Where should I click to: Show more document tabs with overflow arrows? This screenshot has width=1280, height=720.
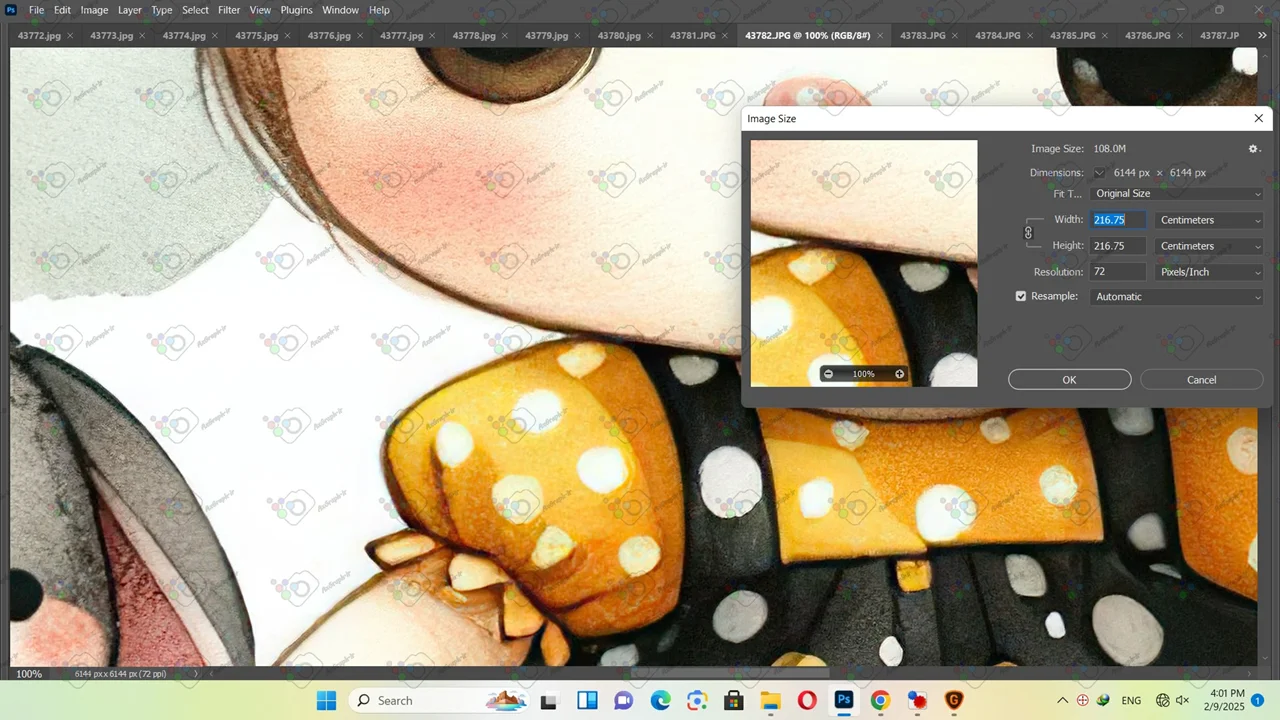pos(1261,36)
